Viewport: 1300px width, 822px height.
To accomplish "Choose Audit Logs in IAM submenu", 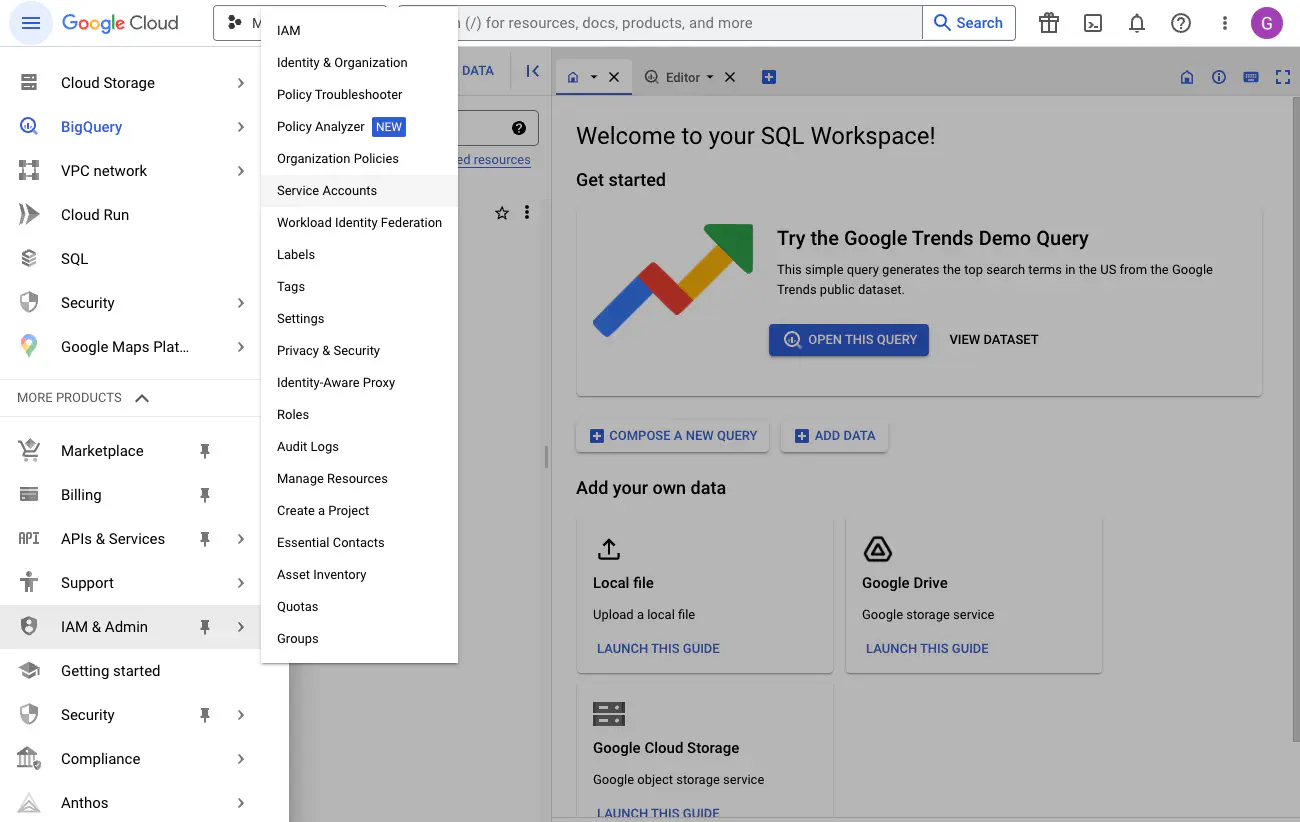I will click(x=308, y=447).
